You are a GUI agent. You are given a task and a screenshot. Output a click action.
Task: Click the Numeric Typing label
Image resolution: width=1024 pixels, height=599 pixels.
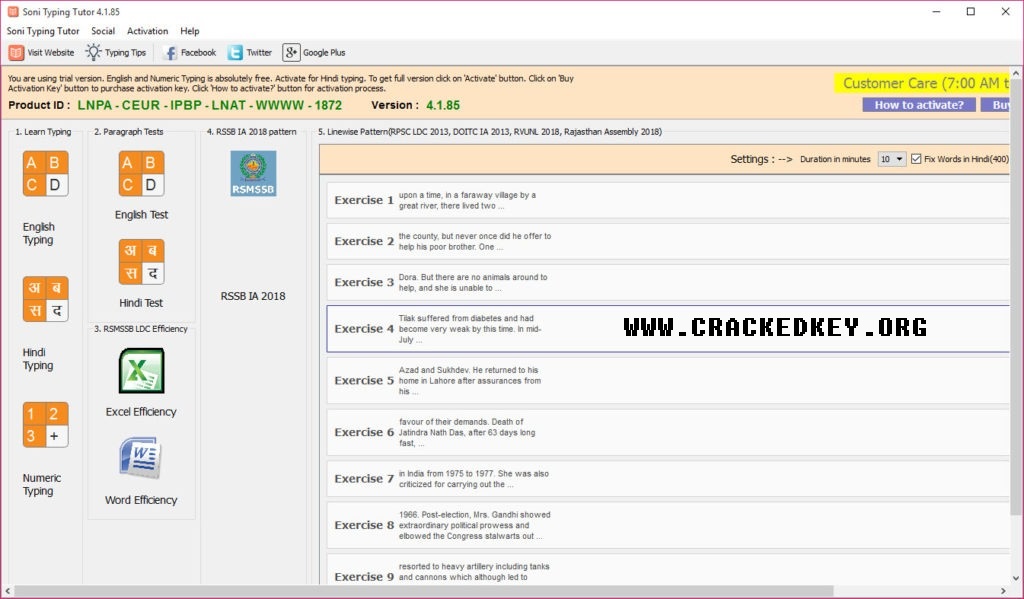click(x=42, y=484)
